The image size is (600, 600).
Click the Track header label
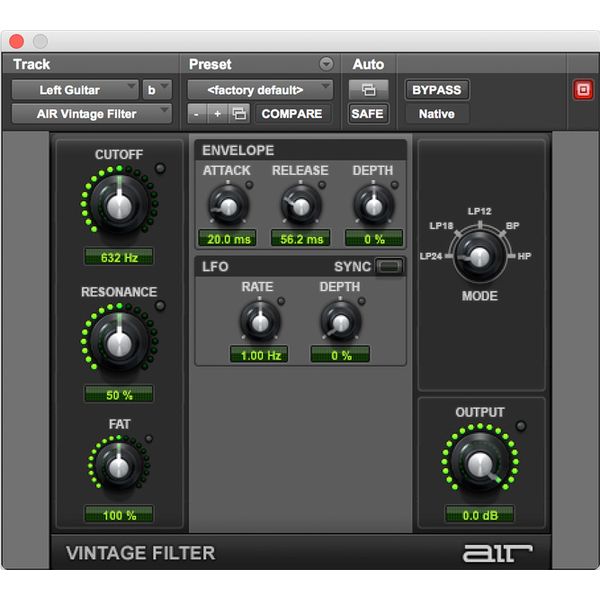coord(32,64)
